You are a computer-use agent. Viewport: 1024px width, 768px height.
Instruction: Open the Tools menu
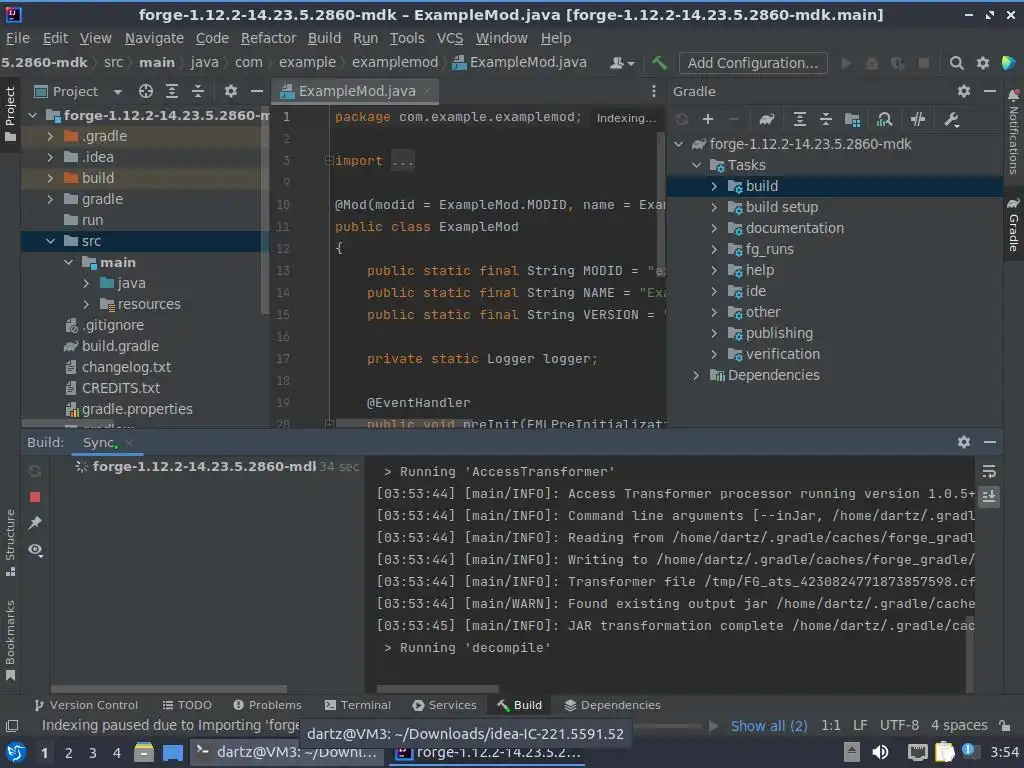(x=407, y=38)
